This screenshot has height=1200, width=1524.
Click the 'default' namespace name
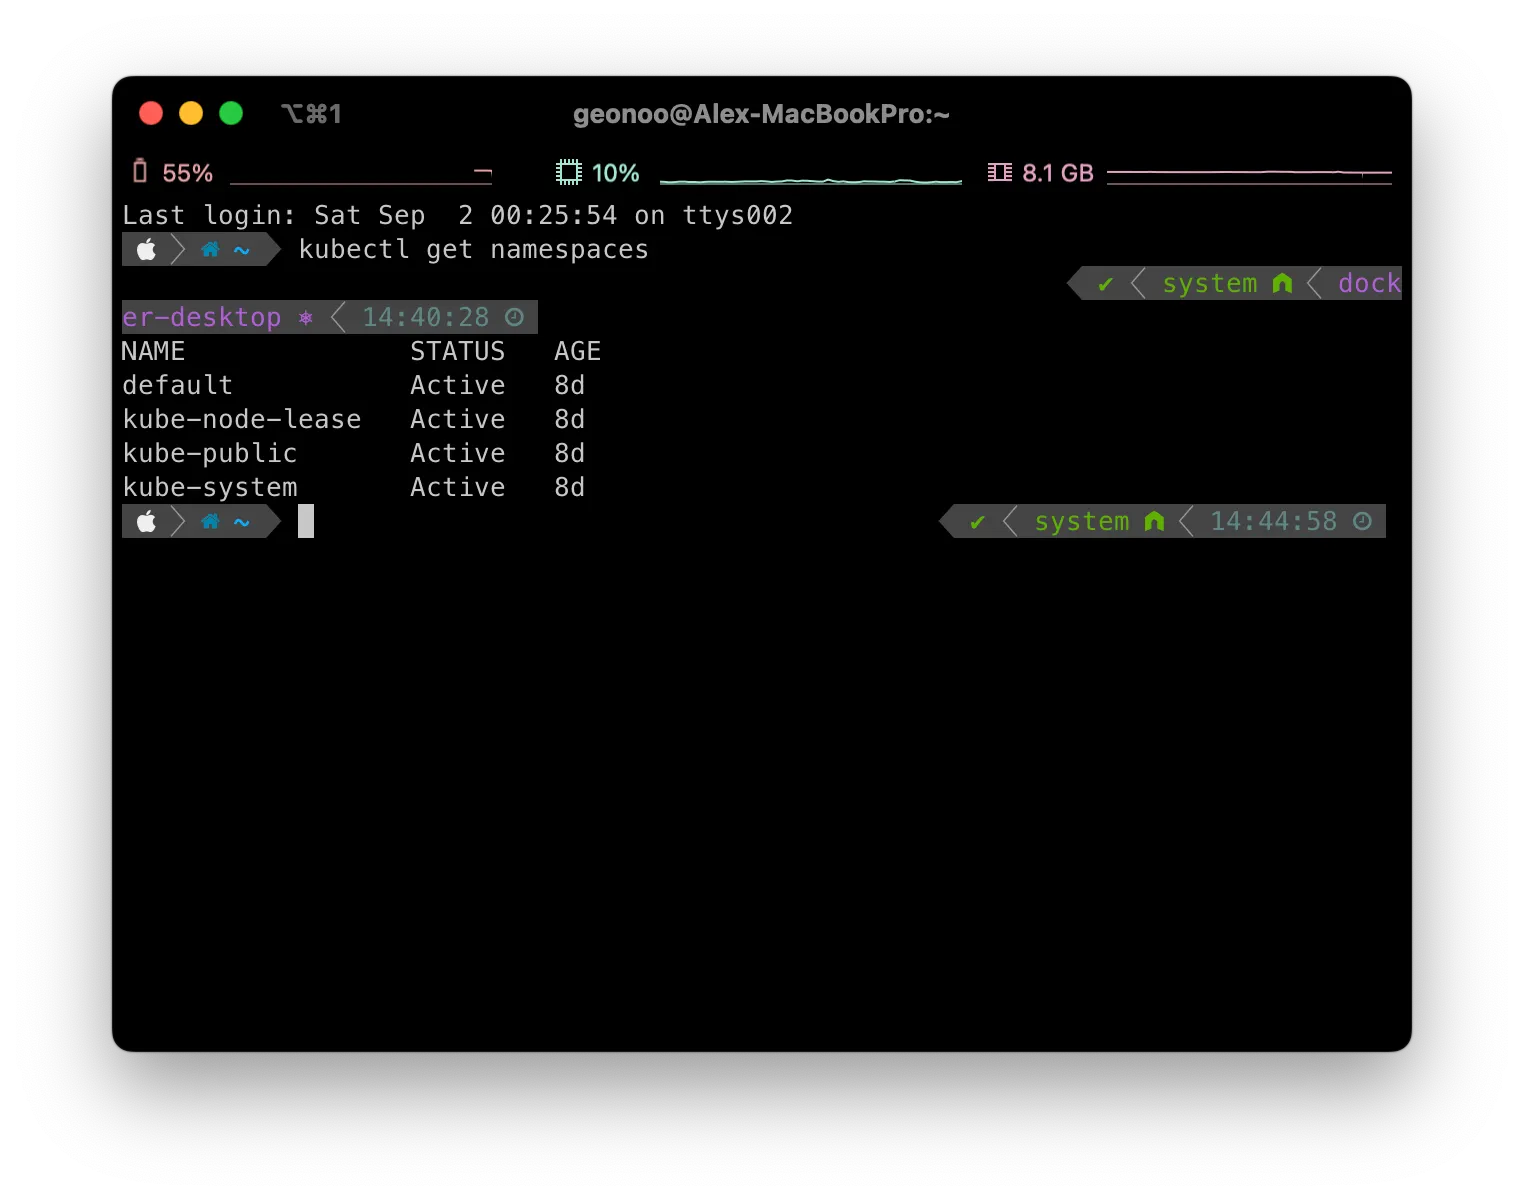click(177, 385)
